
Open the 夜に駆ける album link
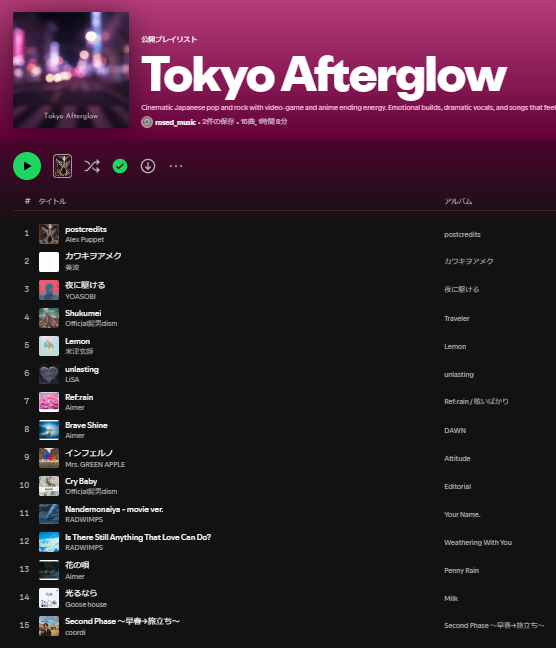[462, 289]
